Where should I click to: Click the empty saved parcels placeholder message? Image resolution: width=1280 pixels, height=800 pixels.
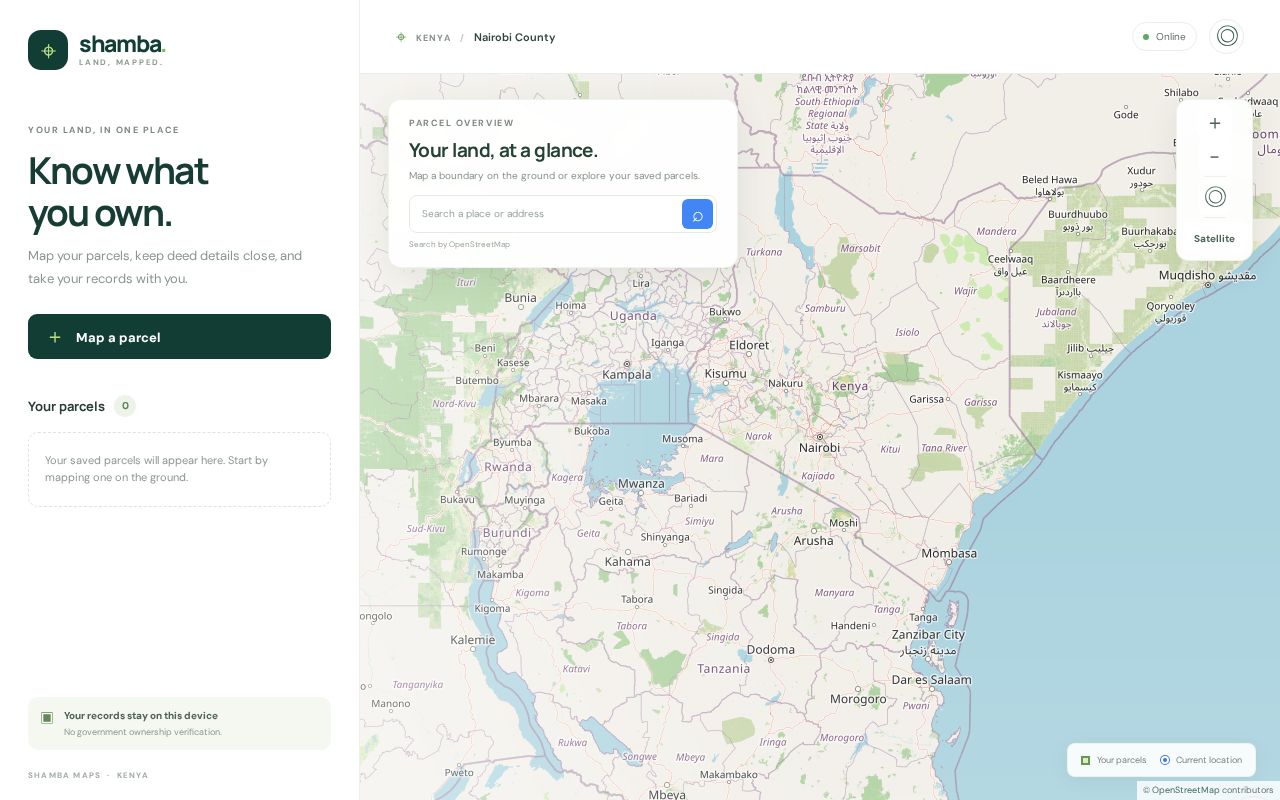[179, 469]
